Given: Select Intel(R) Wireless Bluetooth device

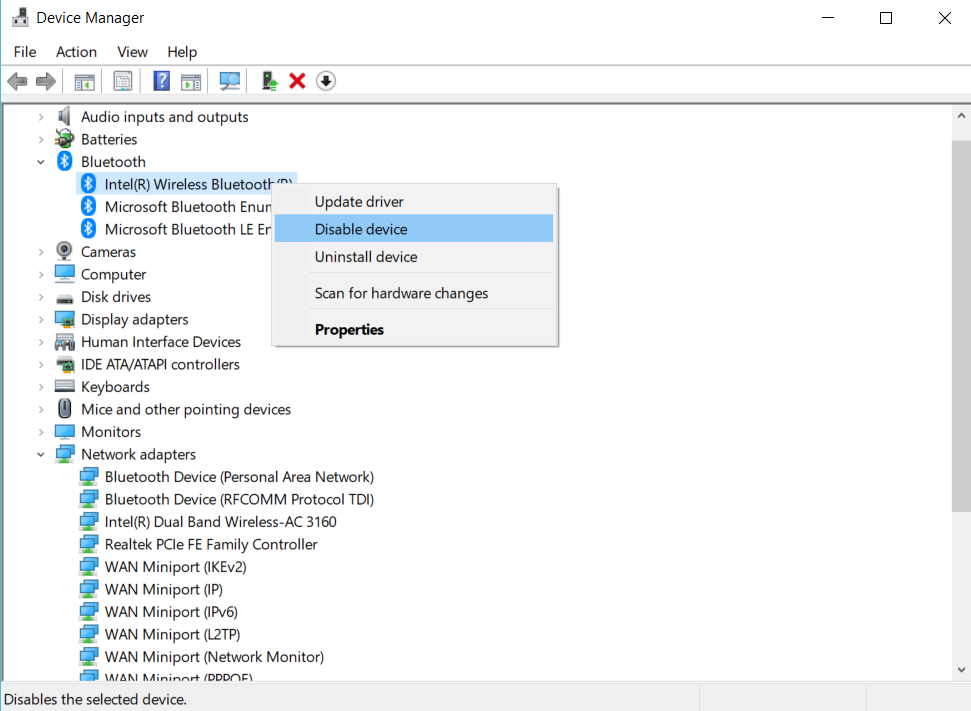Looking at the screenshot, I should [x=188, y=184].
